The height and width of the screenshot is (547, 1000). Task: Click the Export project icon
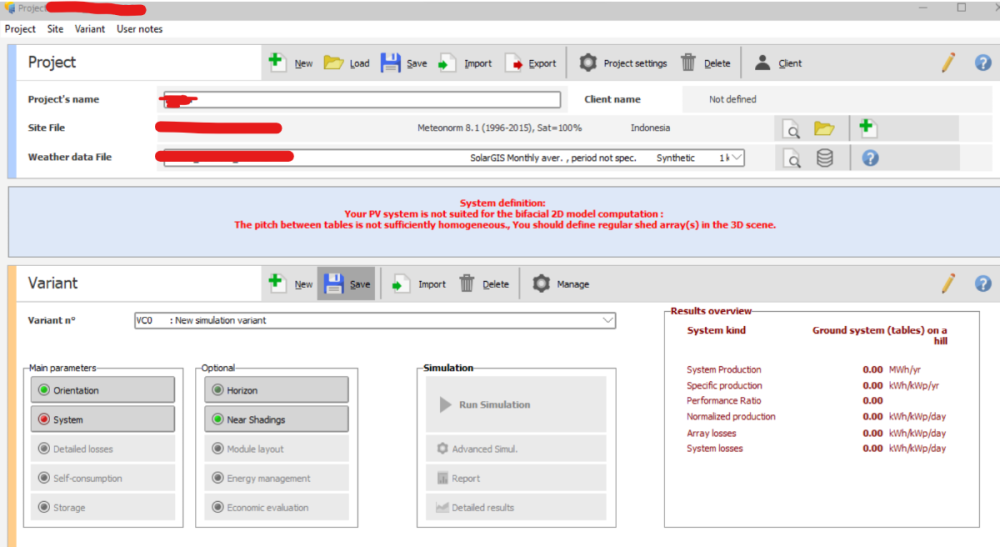click(514, 63)
